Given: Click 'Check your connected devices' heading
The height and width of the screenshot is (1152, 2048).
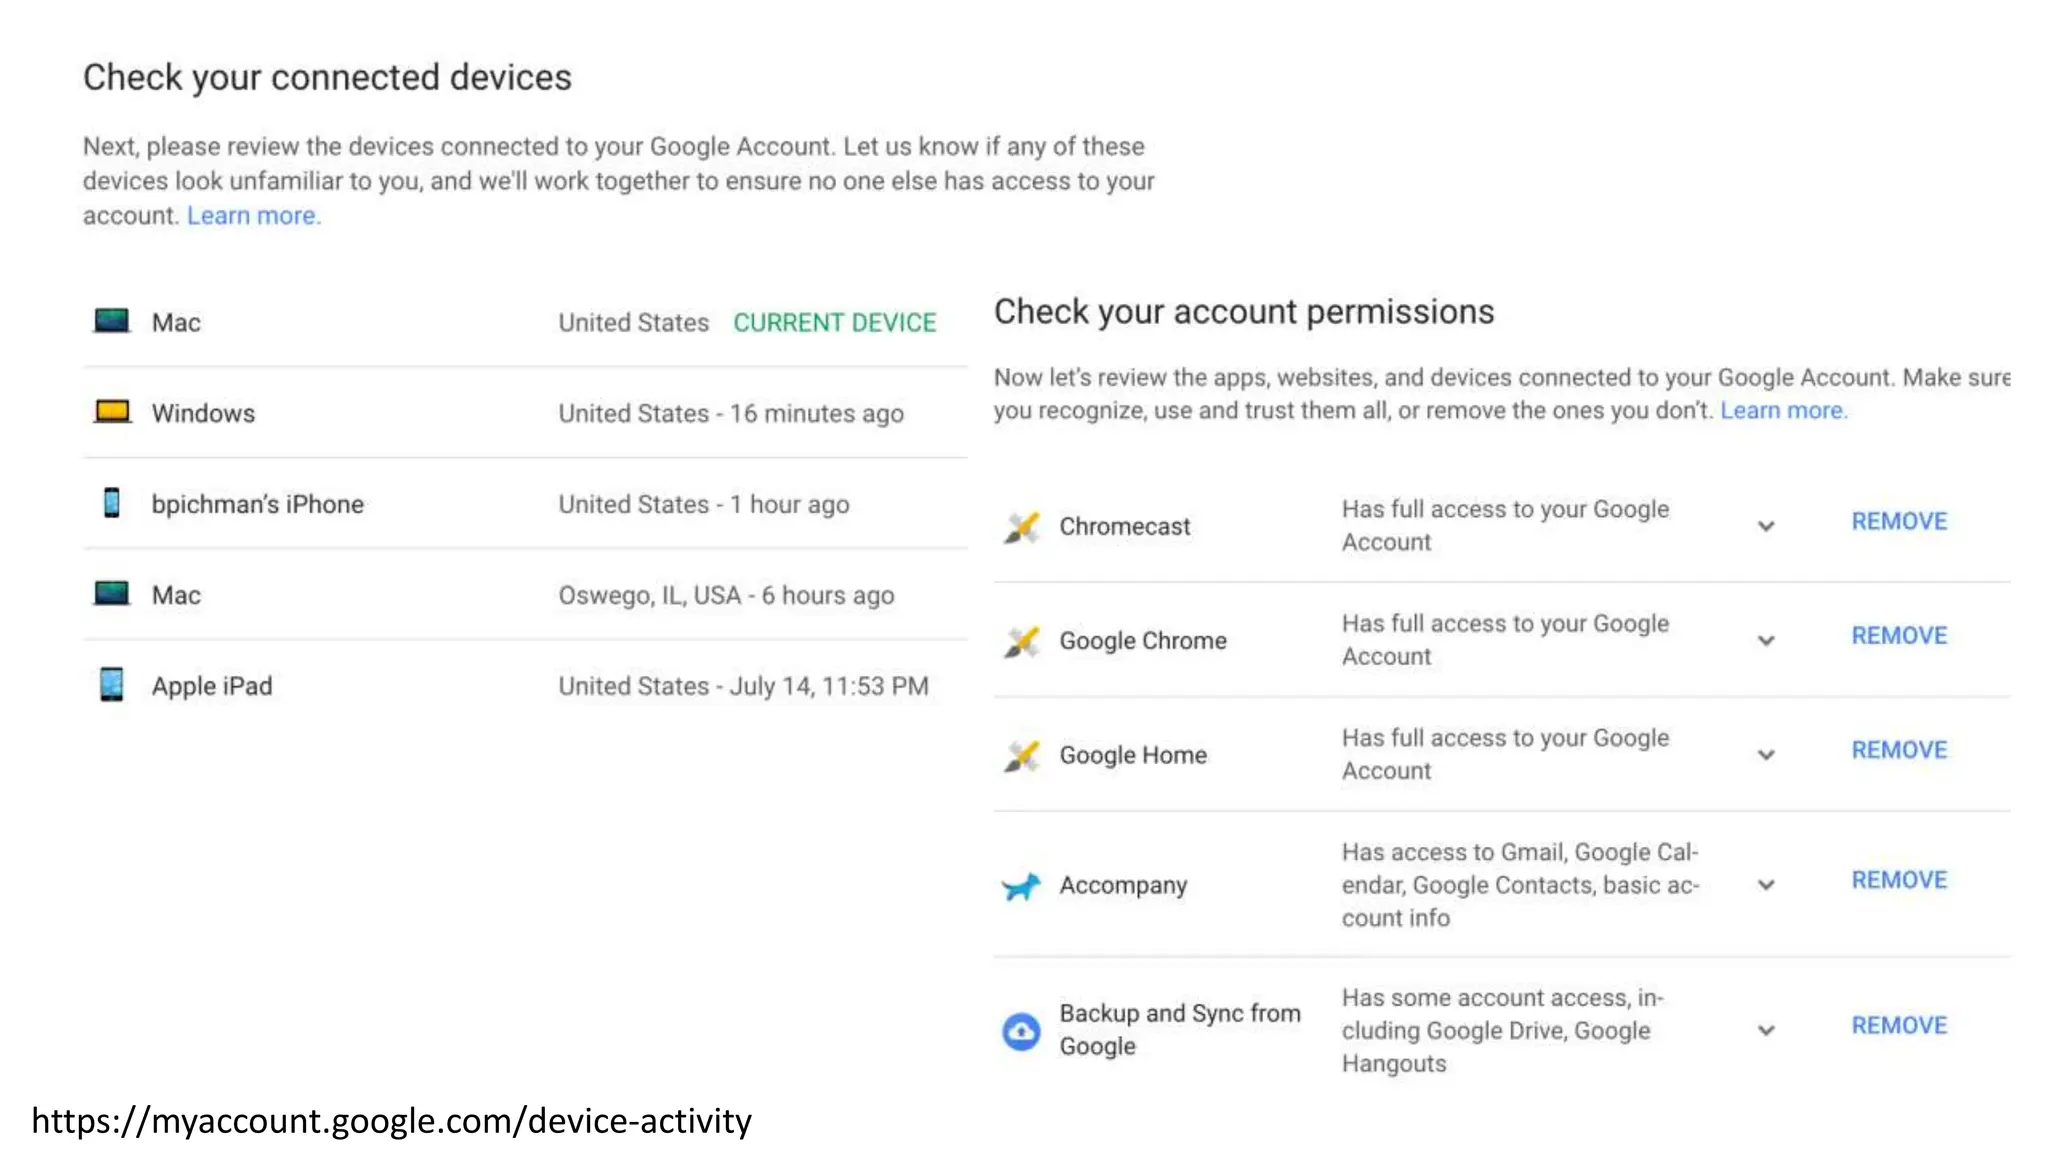Looking at the screenshot, I should click(327, 77).
